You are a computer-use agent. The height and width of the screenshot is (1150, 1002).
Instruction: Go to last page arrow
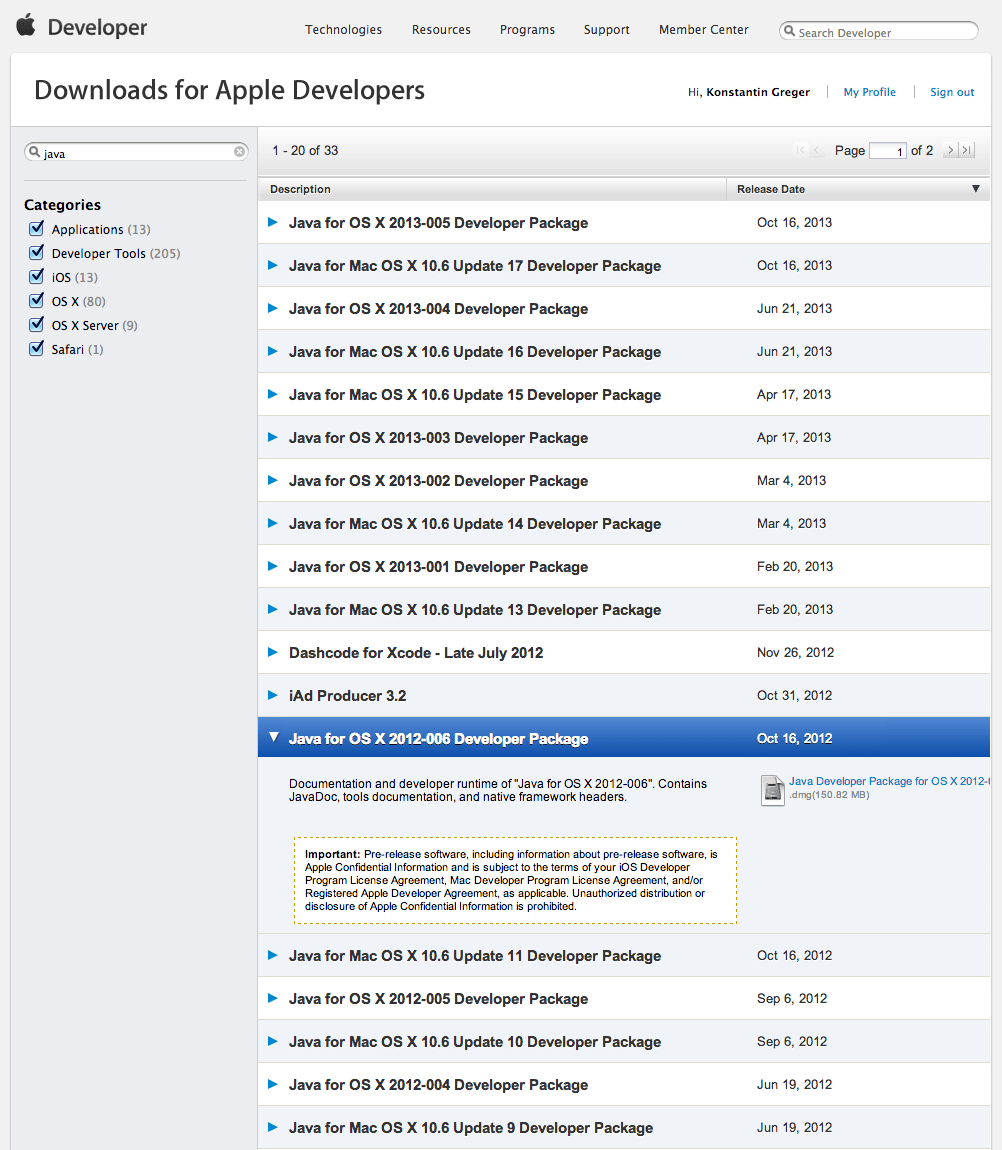967,150
